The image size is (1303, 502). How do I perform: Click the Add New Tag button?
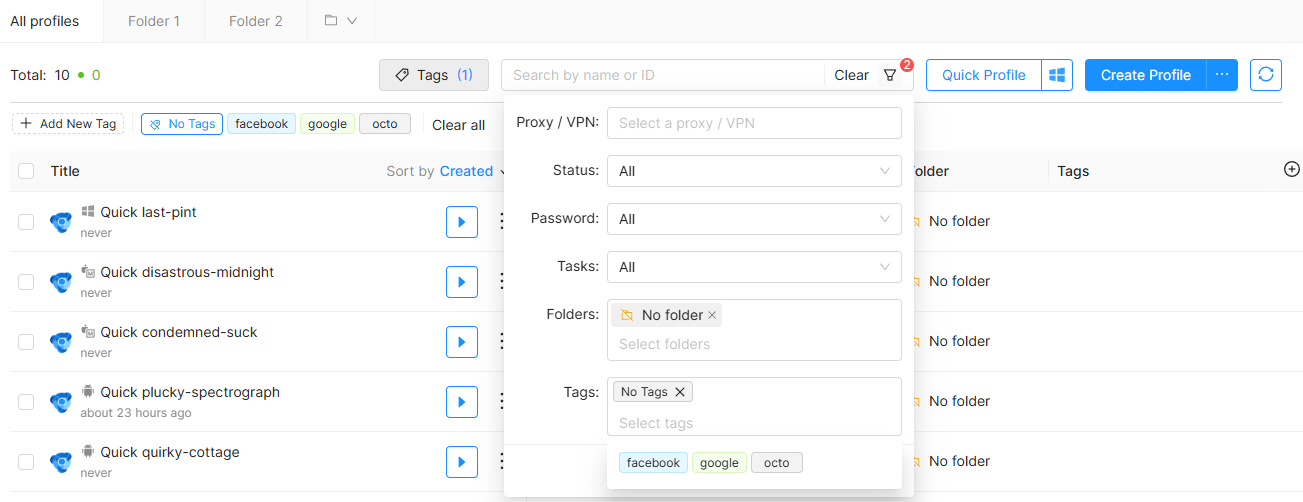68,124
